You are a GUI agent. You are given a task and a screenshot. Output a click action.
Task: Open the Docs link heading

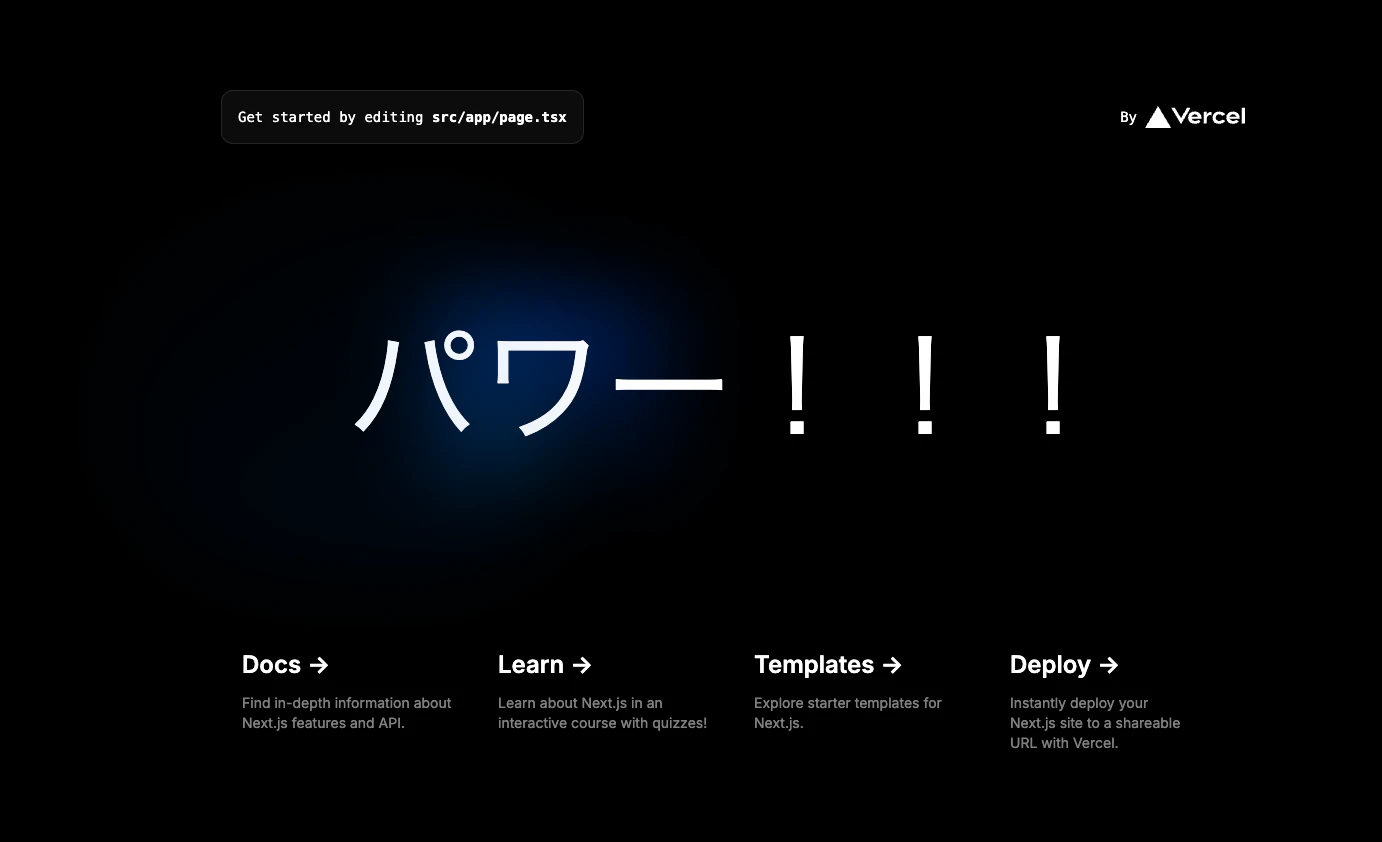pyautogui.click(x=285, y=665)
